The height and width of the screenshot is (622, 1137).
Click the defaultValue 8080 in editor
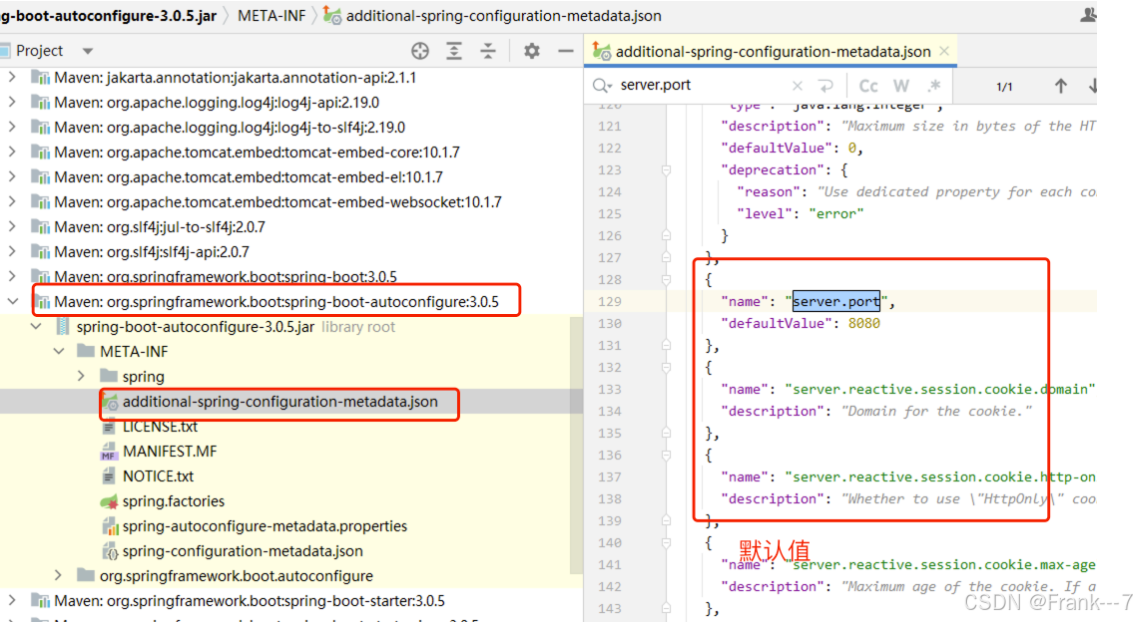(864, 323)
